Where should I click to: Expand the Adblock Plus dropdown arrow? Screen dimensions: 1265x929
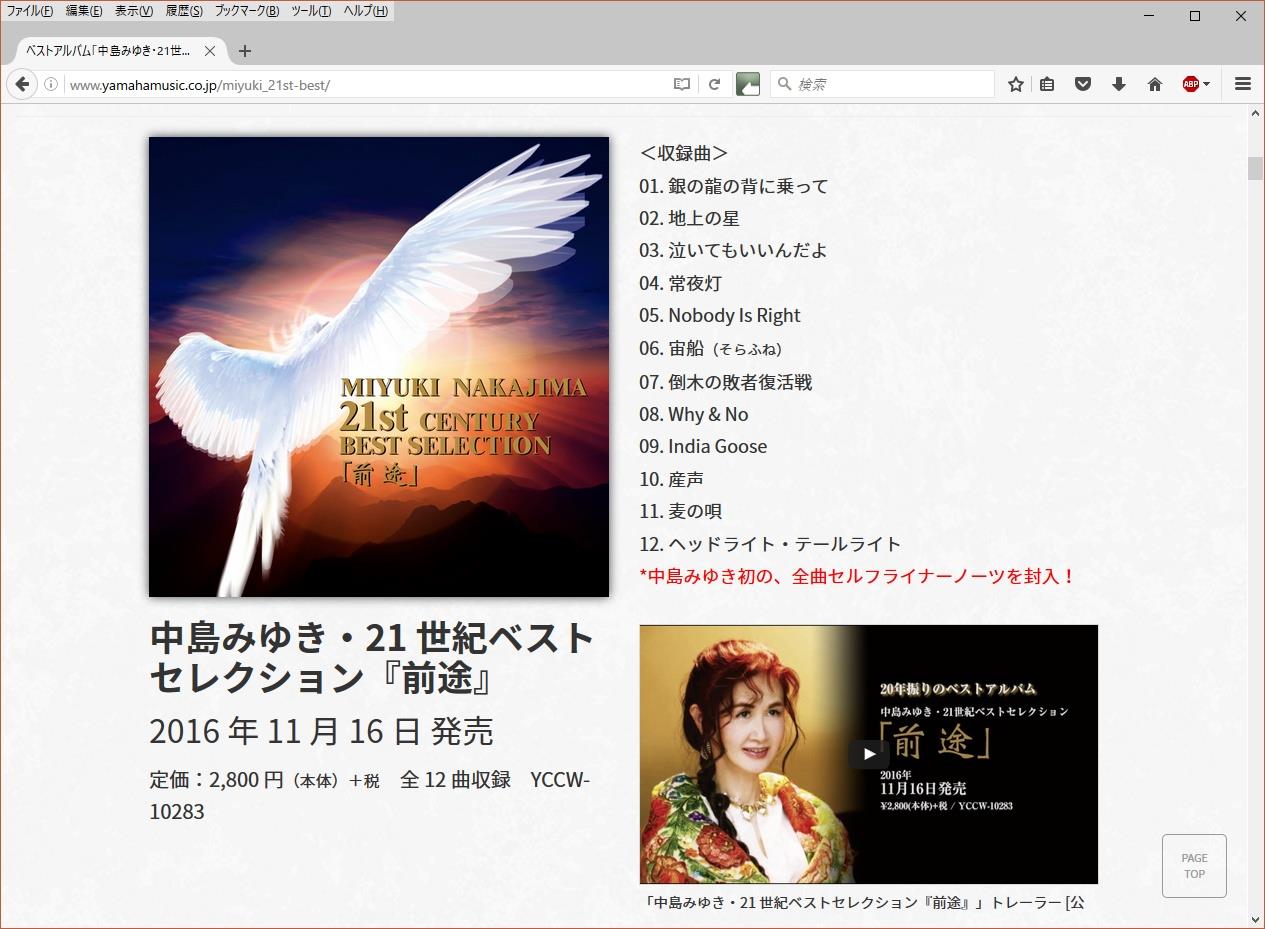point(1206,85)
